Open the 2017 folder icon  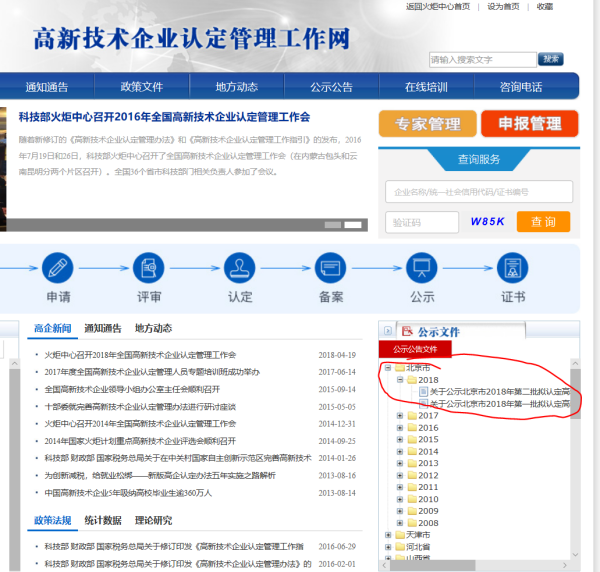pos(412,416)
